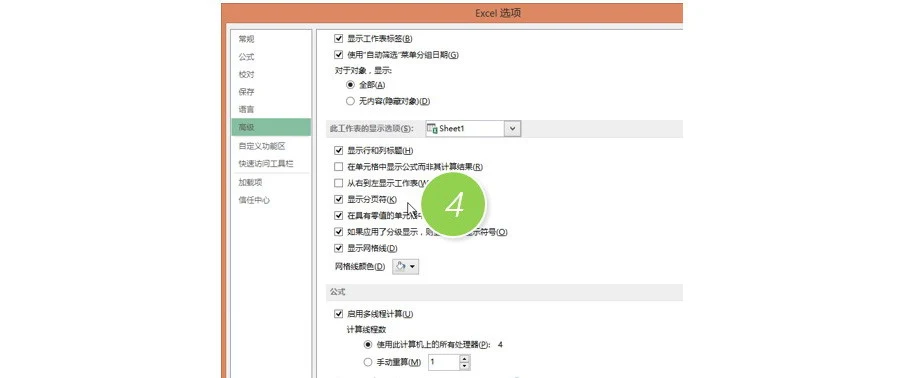900x378 pixels.
Task: Disable 显示网格线 checkbox
Action: point(339,248)
